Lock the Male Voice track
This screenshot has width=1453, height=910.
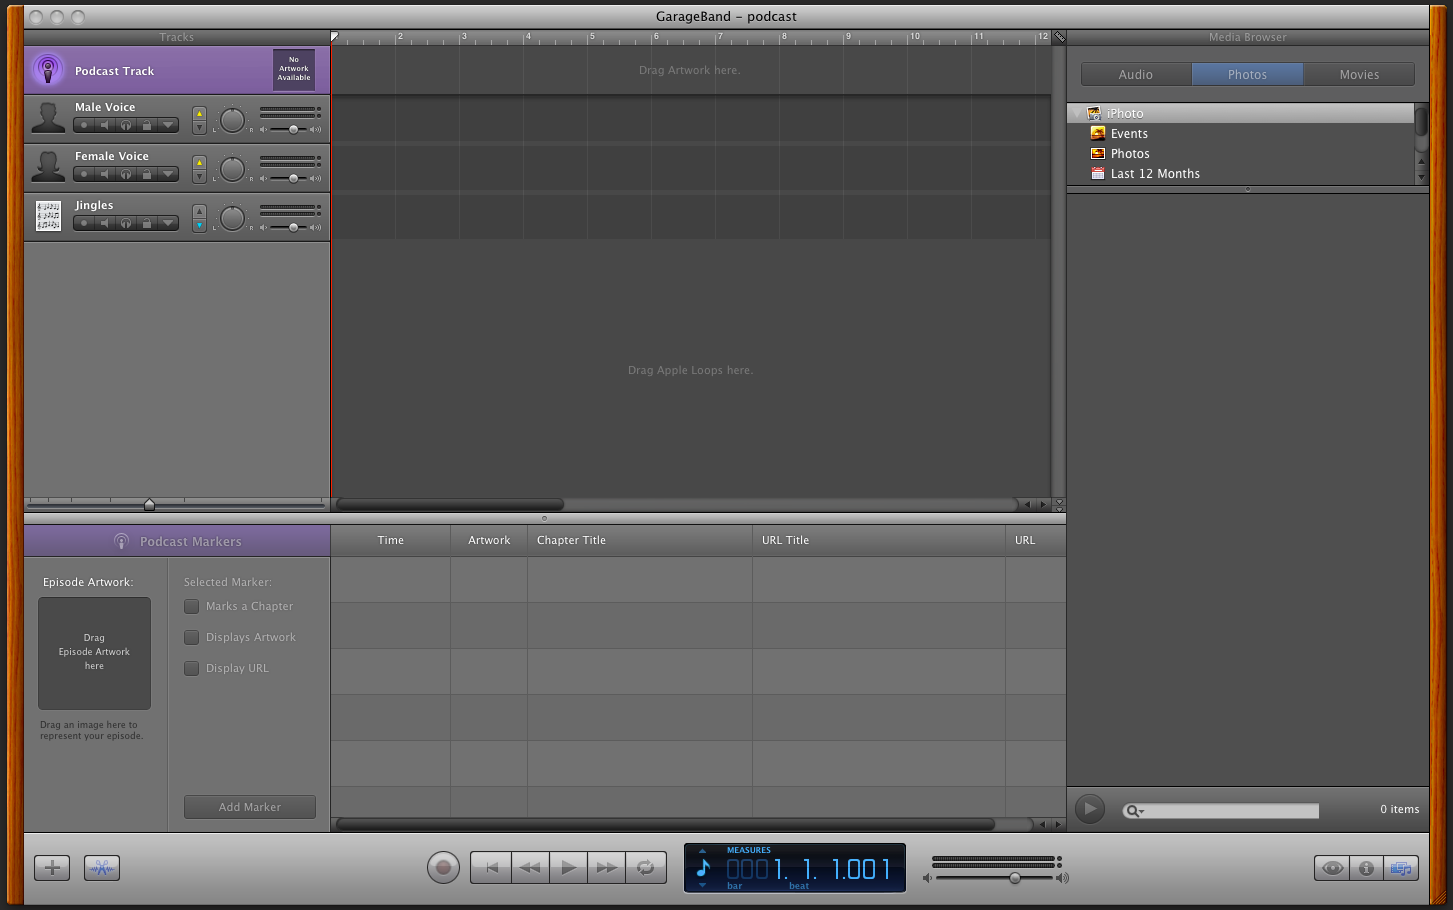[x=147, y=125]
